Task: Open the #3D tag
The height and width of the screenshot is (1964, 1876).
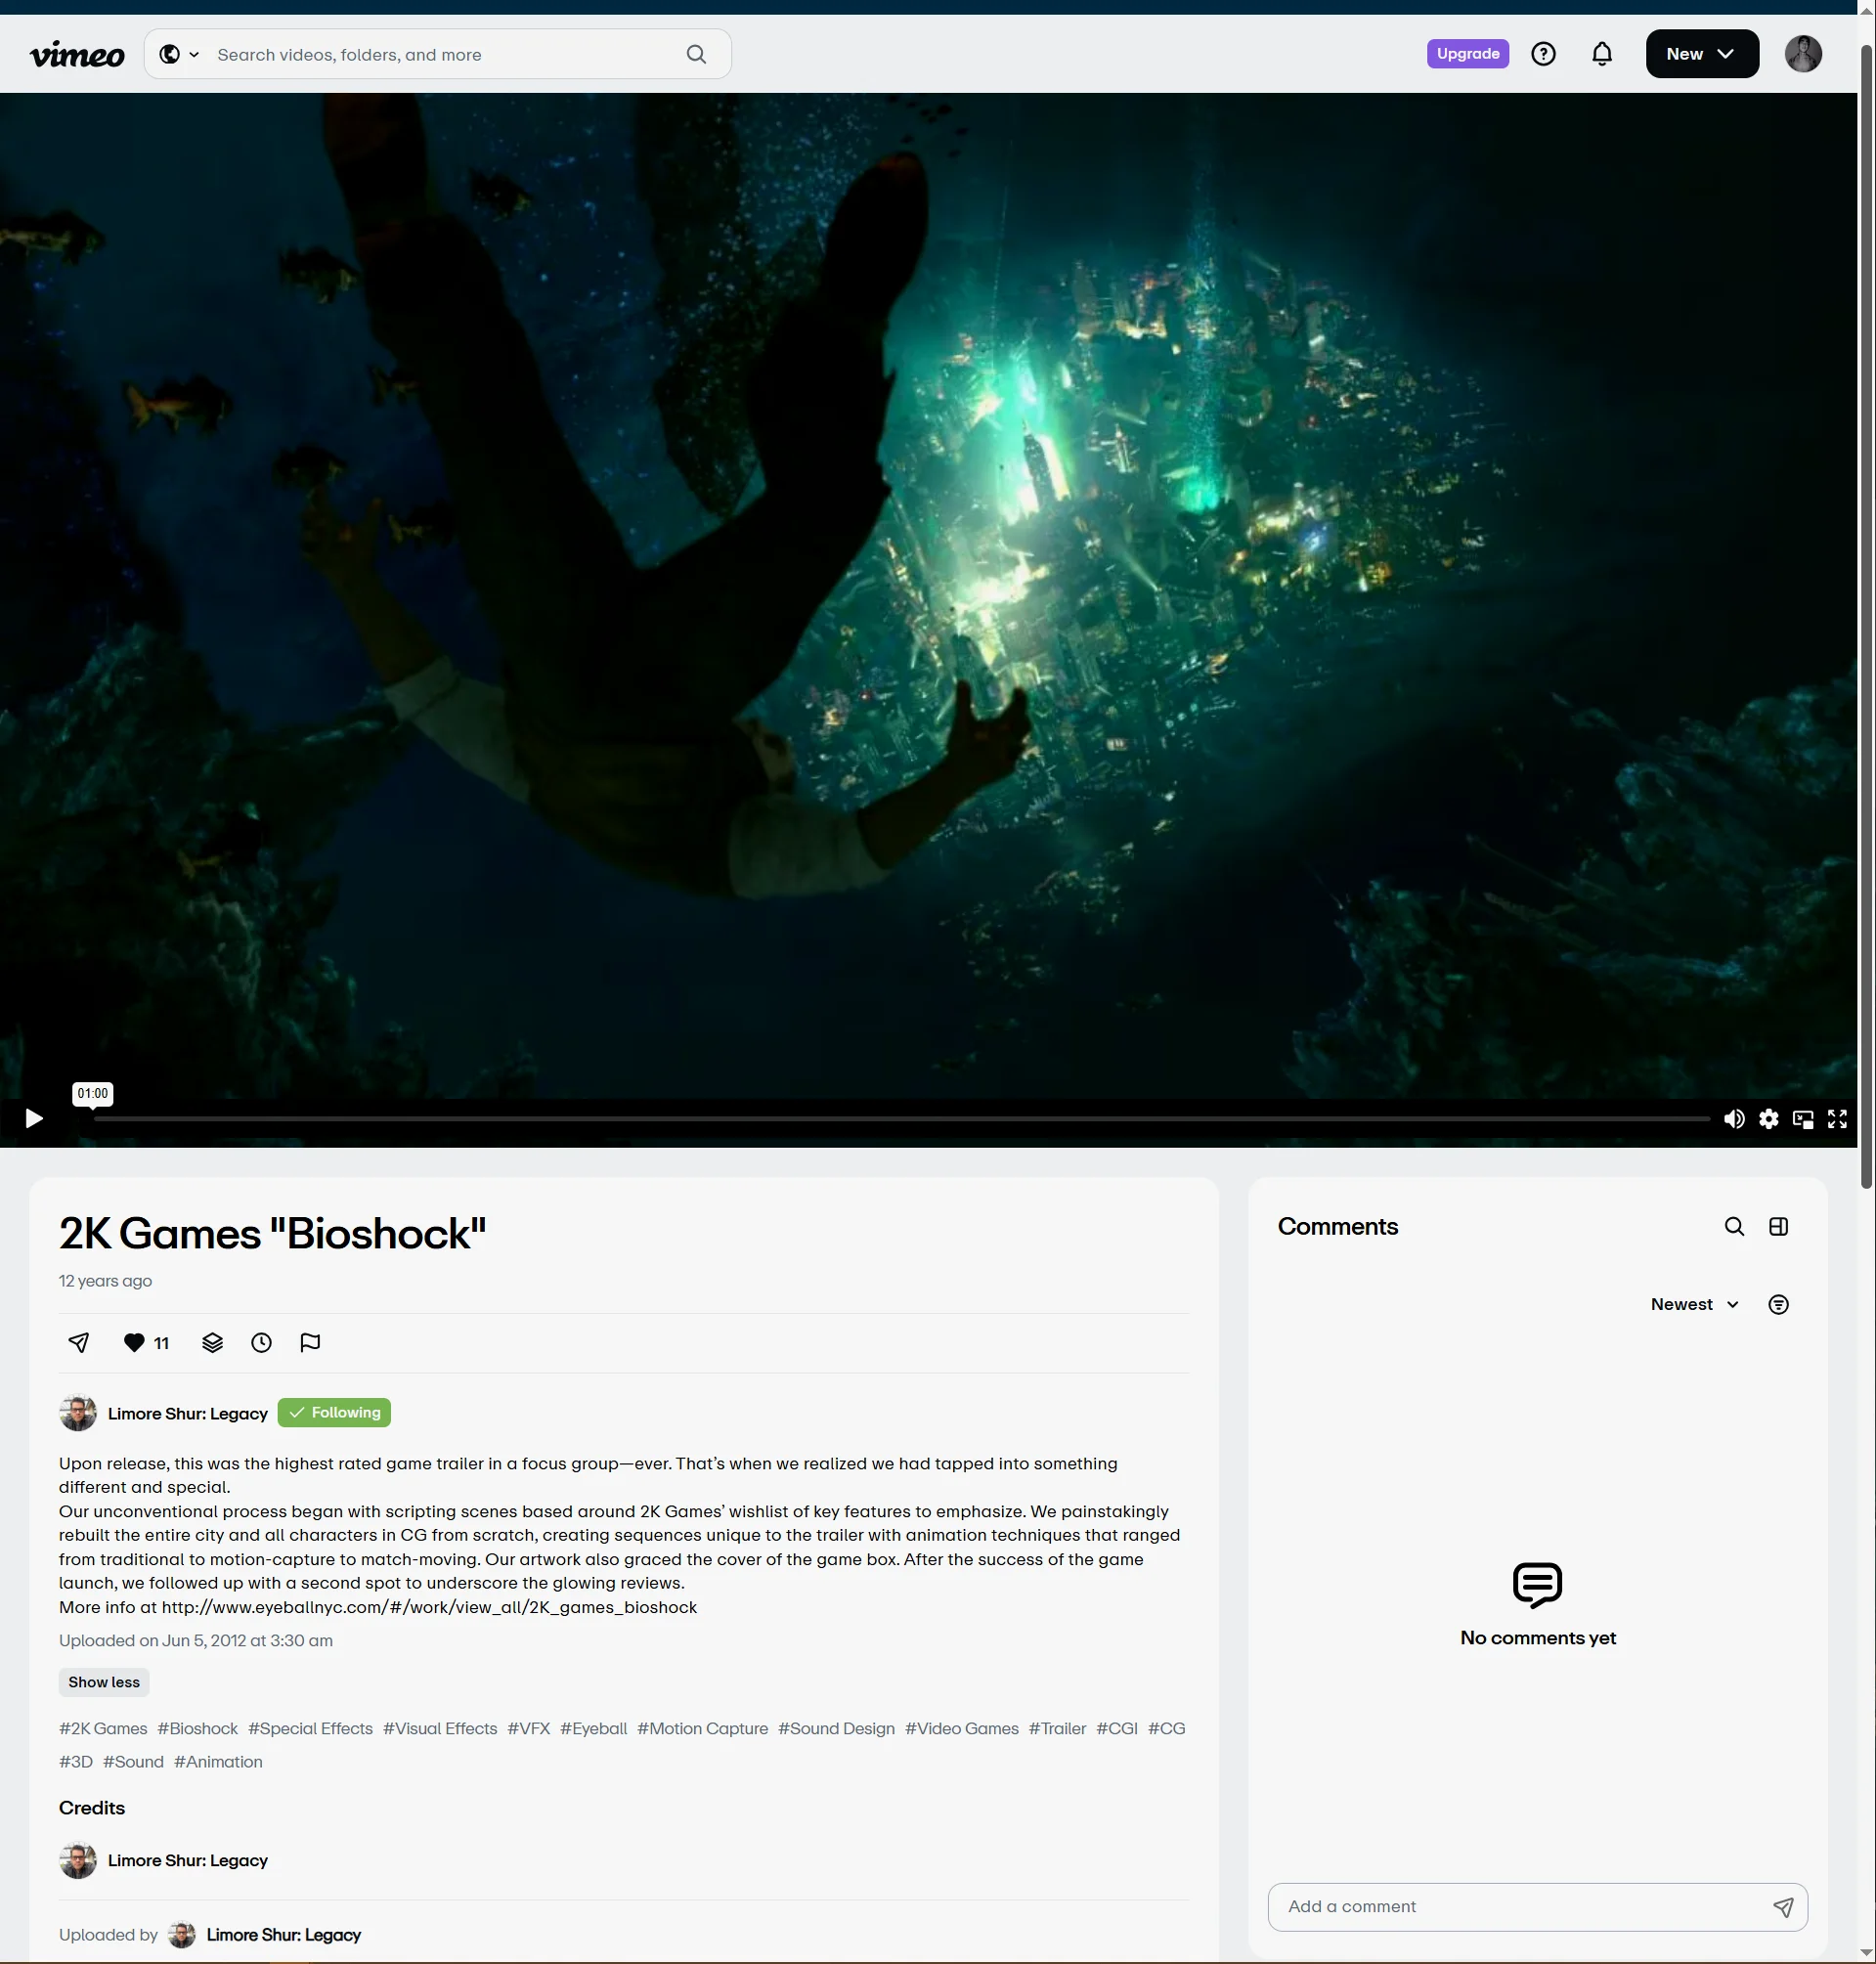Action: point(76,1761)
